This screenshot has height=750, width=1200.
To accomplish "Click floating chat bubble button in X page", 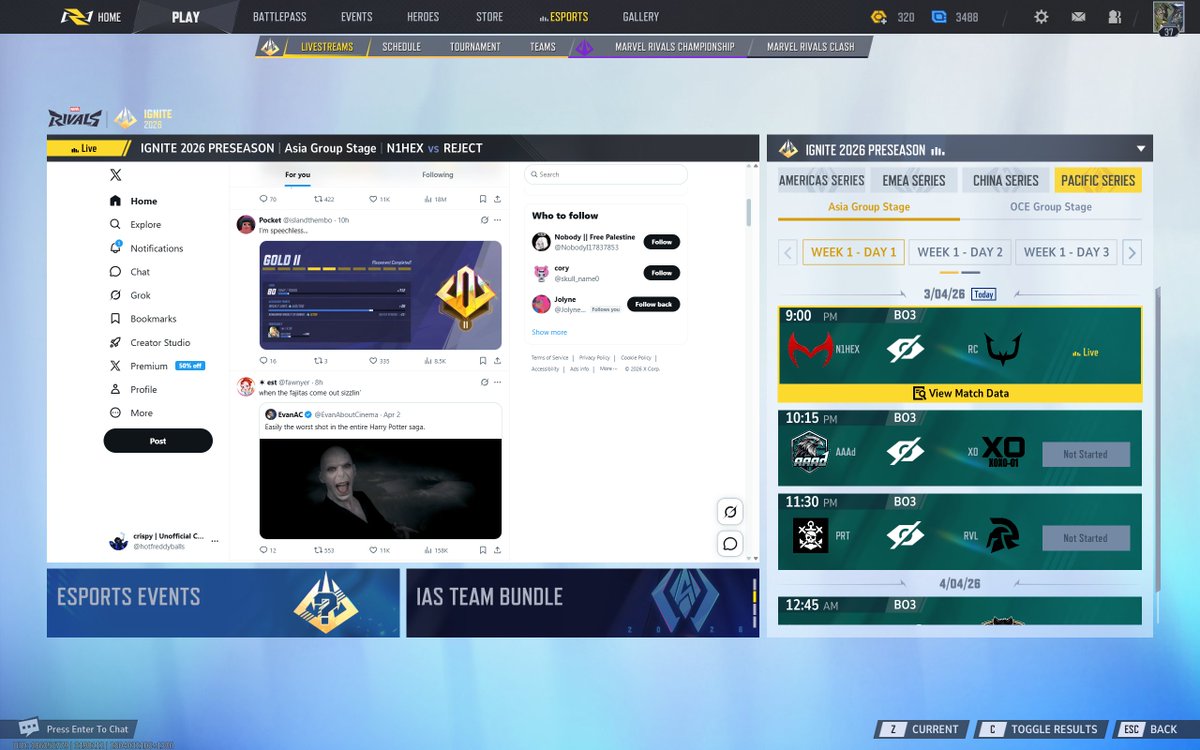I will (730, 544).
